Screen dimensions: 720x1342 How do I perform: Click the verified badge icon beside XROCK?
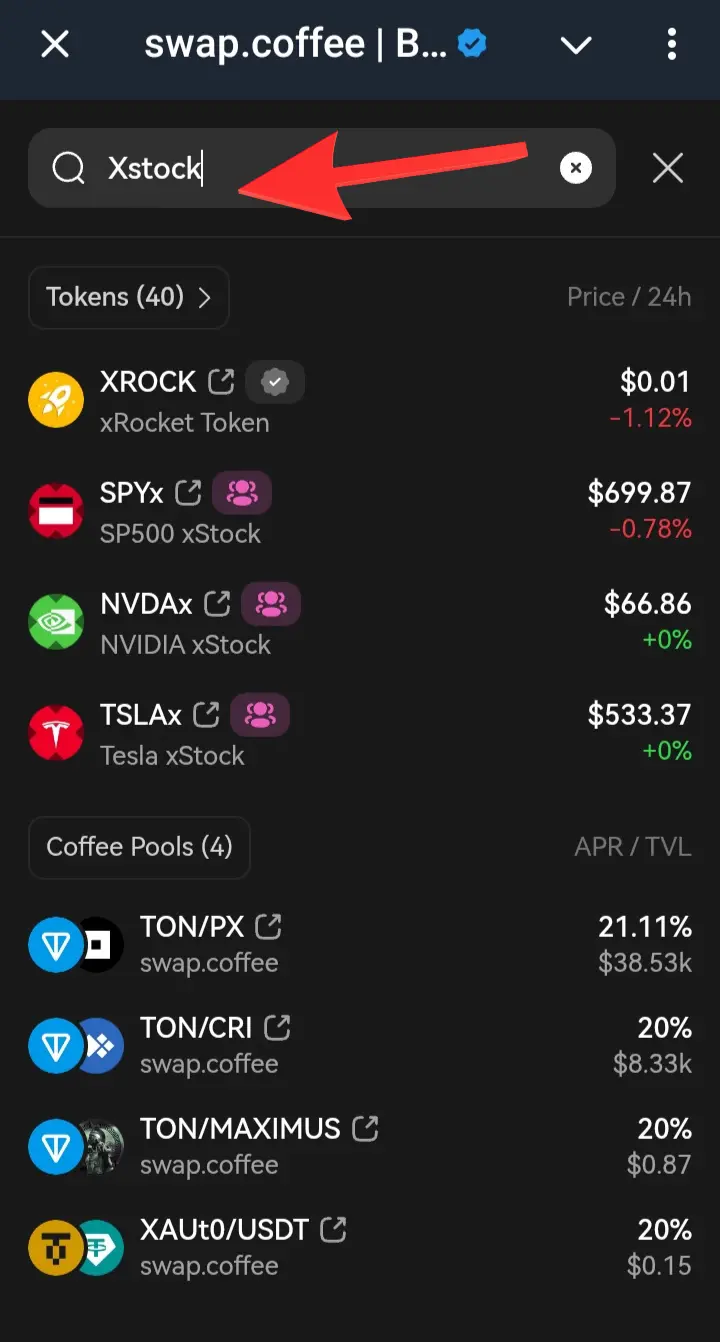coord(275,381)
